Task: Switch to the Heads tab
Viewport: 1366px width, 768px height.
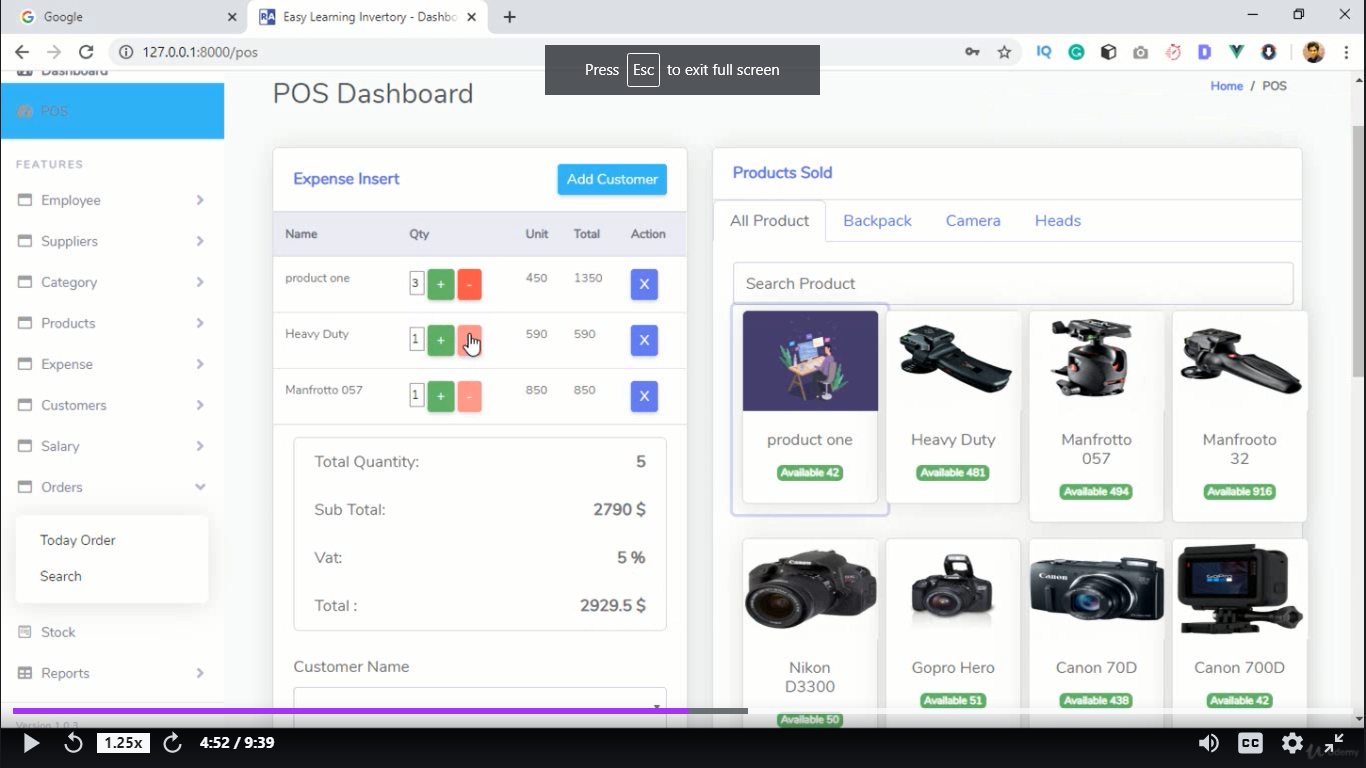Action: point(1058,221)
